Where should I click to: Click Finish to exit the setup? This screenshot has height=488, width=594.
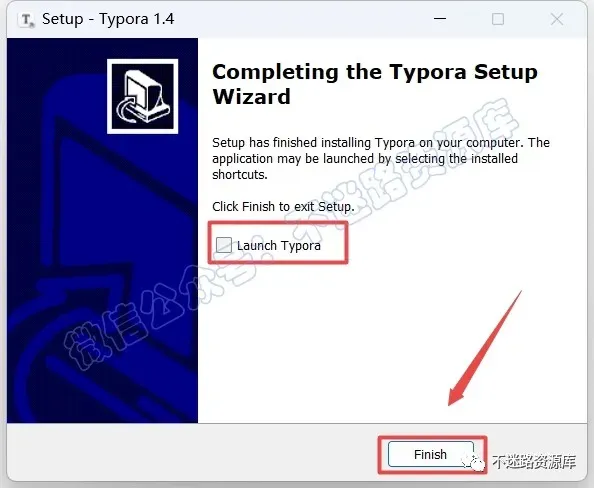[431, 454]
